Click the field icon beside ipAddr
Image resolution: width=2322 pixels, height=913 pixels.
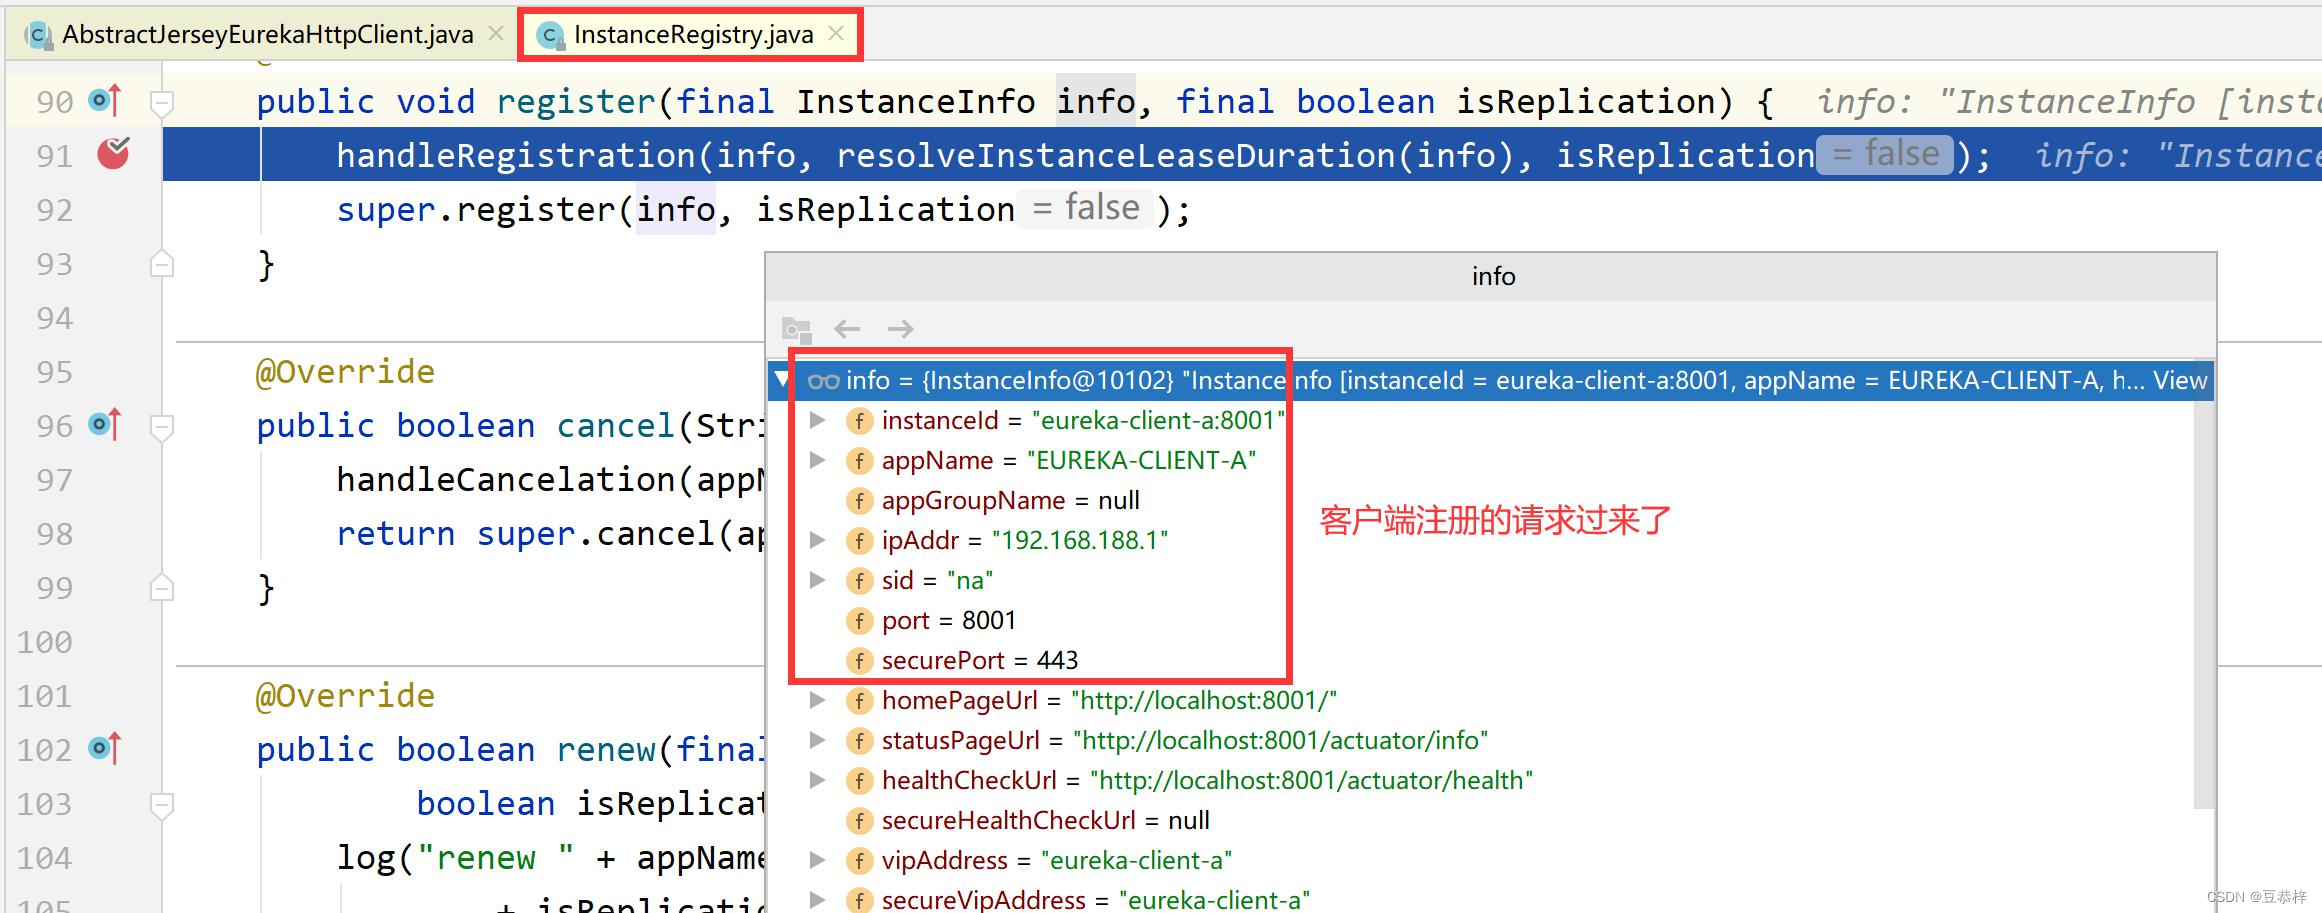pos(859,541)
